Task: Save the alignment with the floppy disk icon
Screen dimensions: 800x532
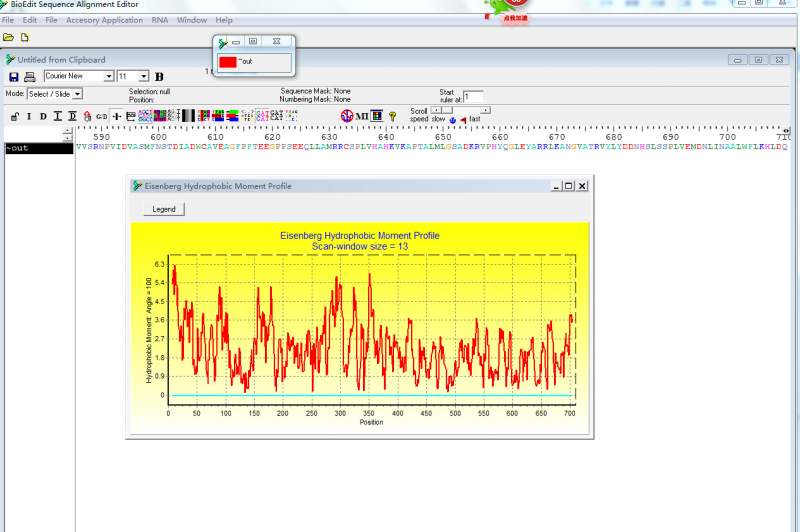Action: tap(13, 77)
